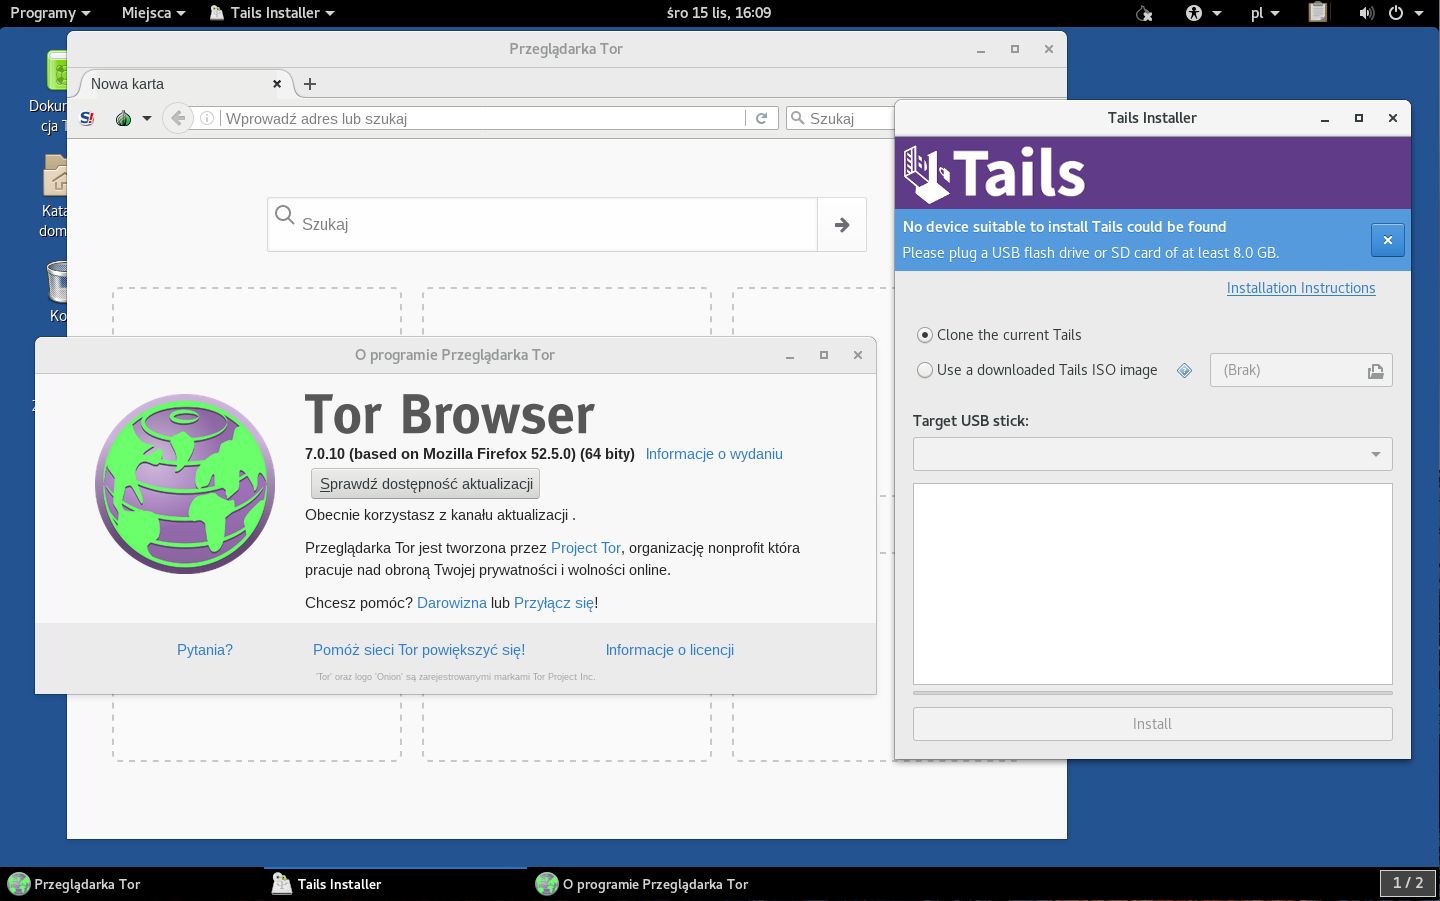Open new tab with the plus icon
The width and height of the screenshot is (1440, 901).
point(310,84)
